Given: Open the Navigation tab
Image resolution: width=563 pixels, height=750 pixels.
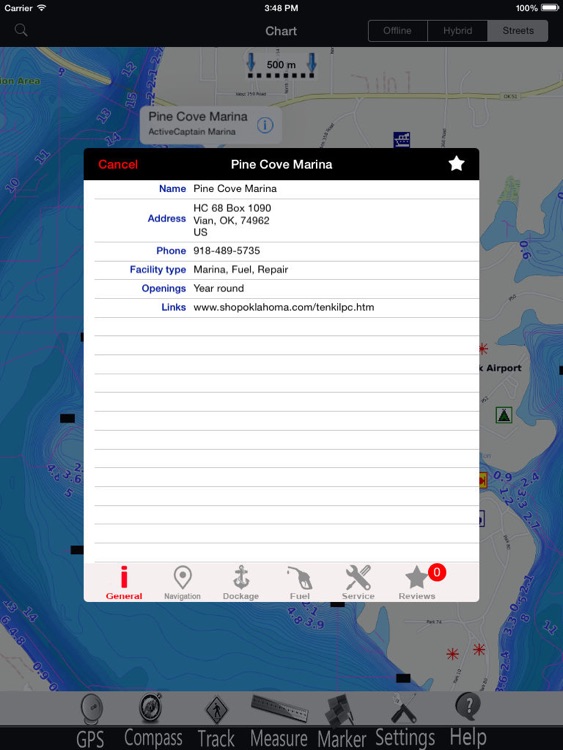Looking at the screenshot, I should coord(182,582).
